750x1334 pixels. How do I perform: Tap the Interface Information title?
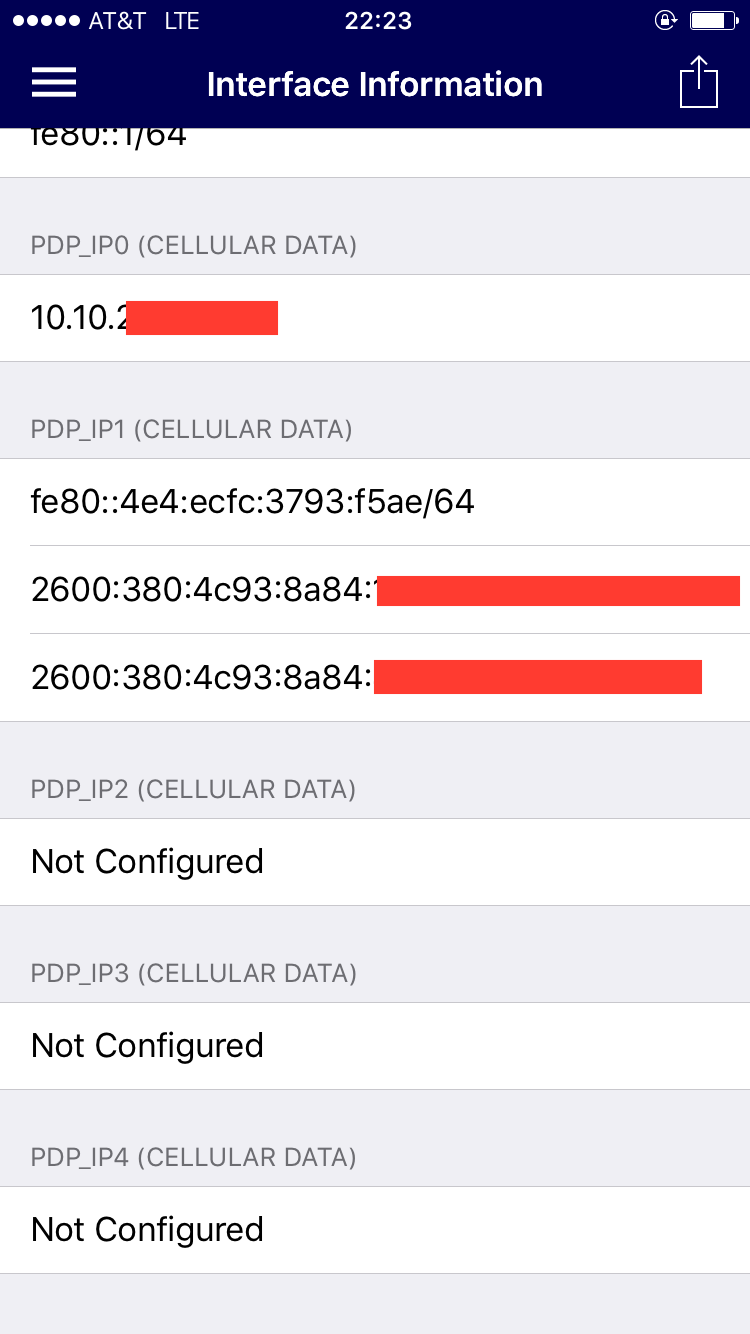pos(374,84)
